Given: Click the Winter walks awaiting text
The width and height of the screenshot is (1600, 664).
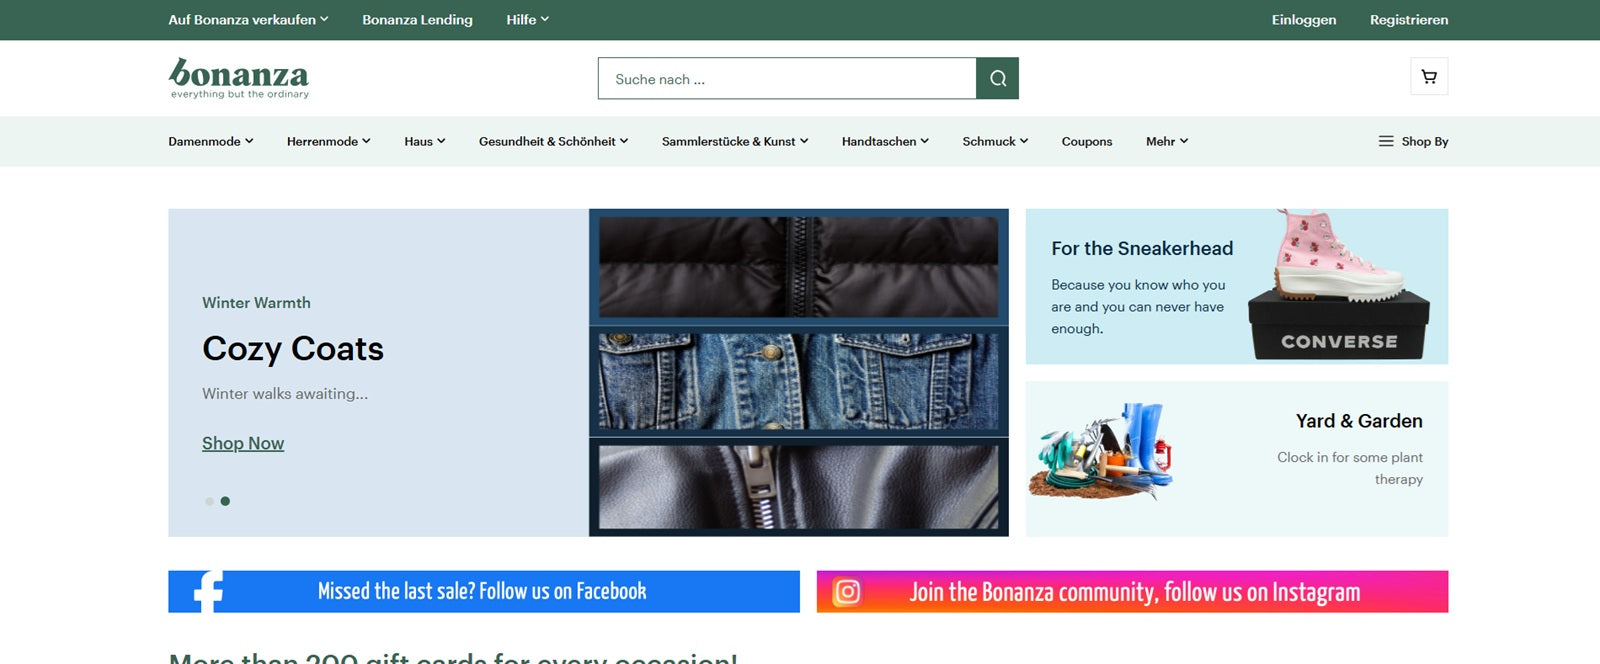Looking at the screenshot, I should (x=285, y=393).
